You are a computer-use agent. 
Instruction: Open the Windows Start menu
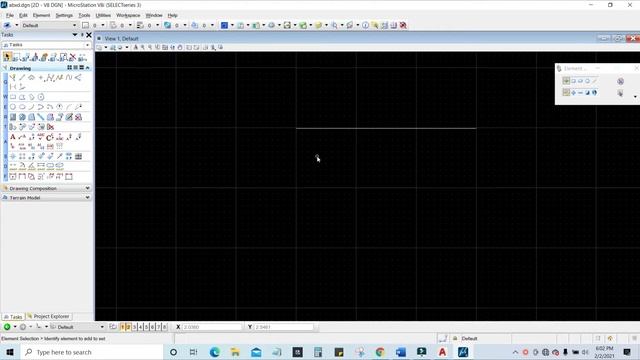point(10,352)
